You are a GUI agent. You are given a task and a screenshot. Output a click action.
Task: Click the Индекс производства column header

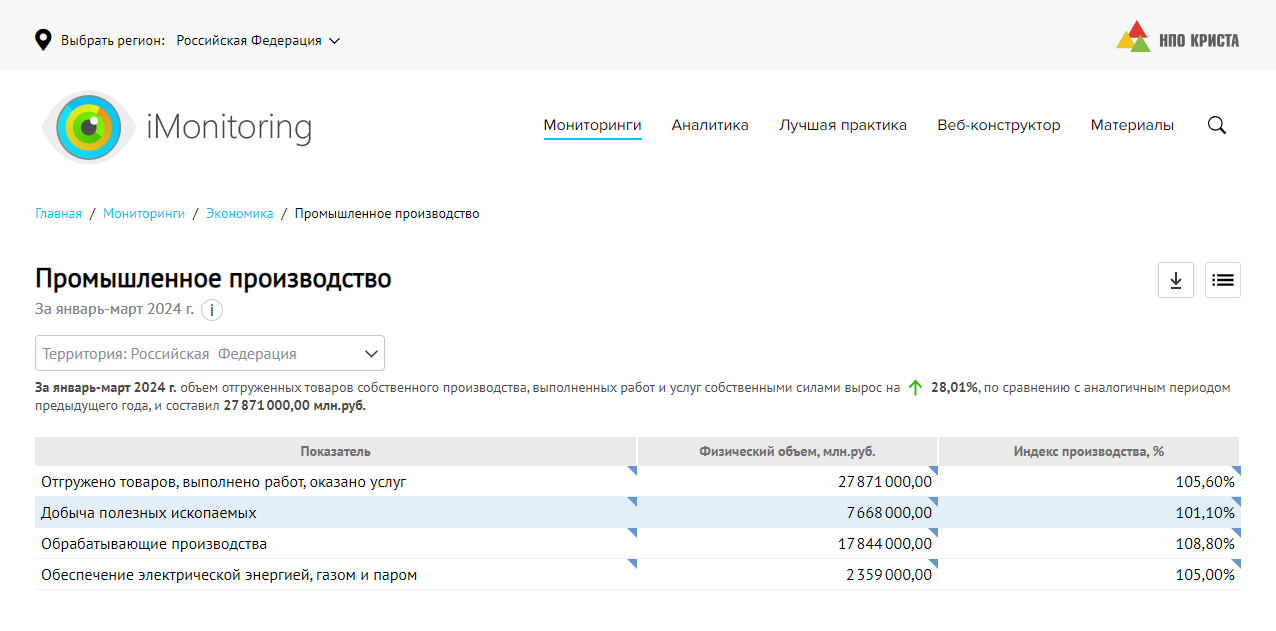pyautogui.click(x=1088, y=452)
